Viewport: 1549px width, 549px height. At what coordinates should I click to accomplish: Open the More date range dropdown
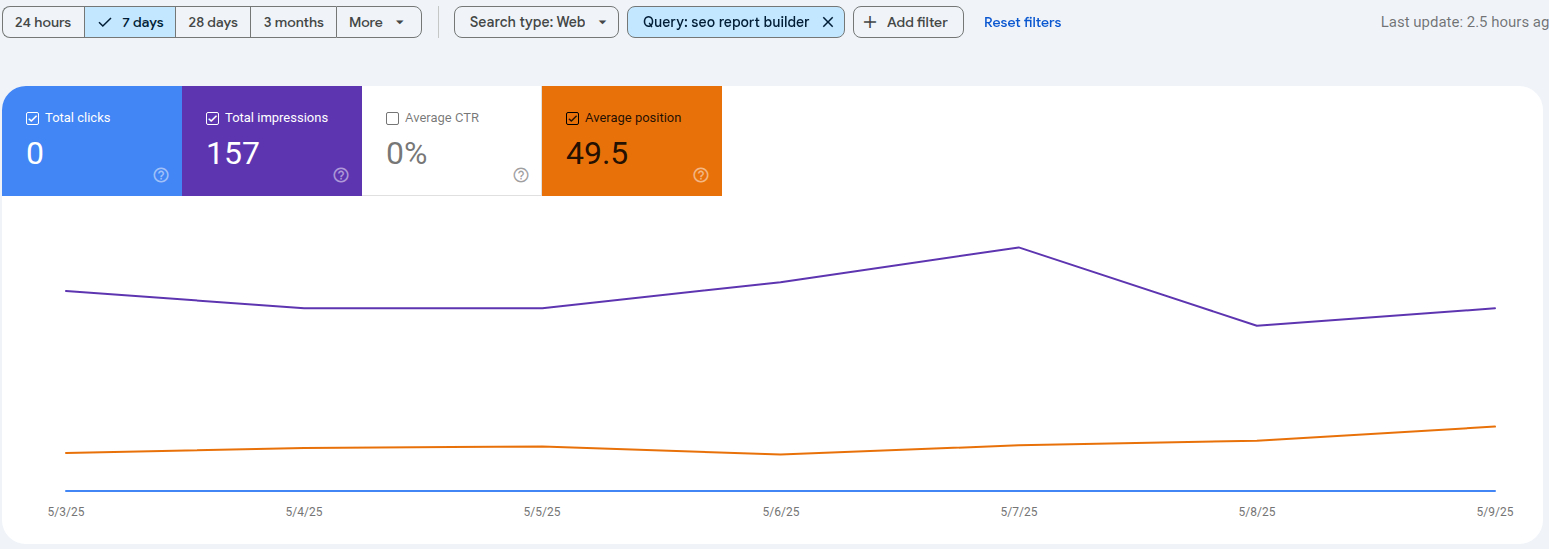[379, 22]
